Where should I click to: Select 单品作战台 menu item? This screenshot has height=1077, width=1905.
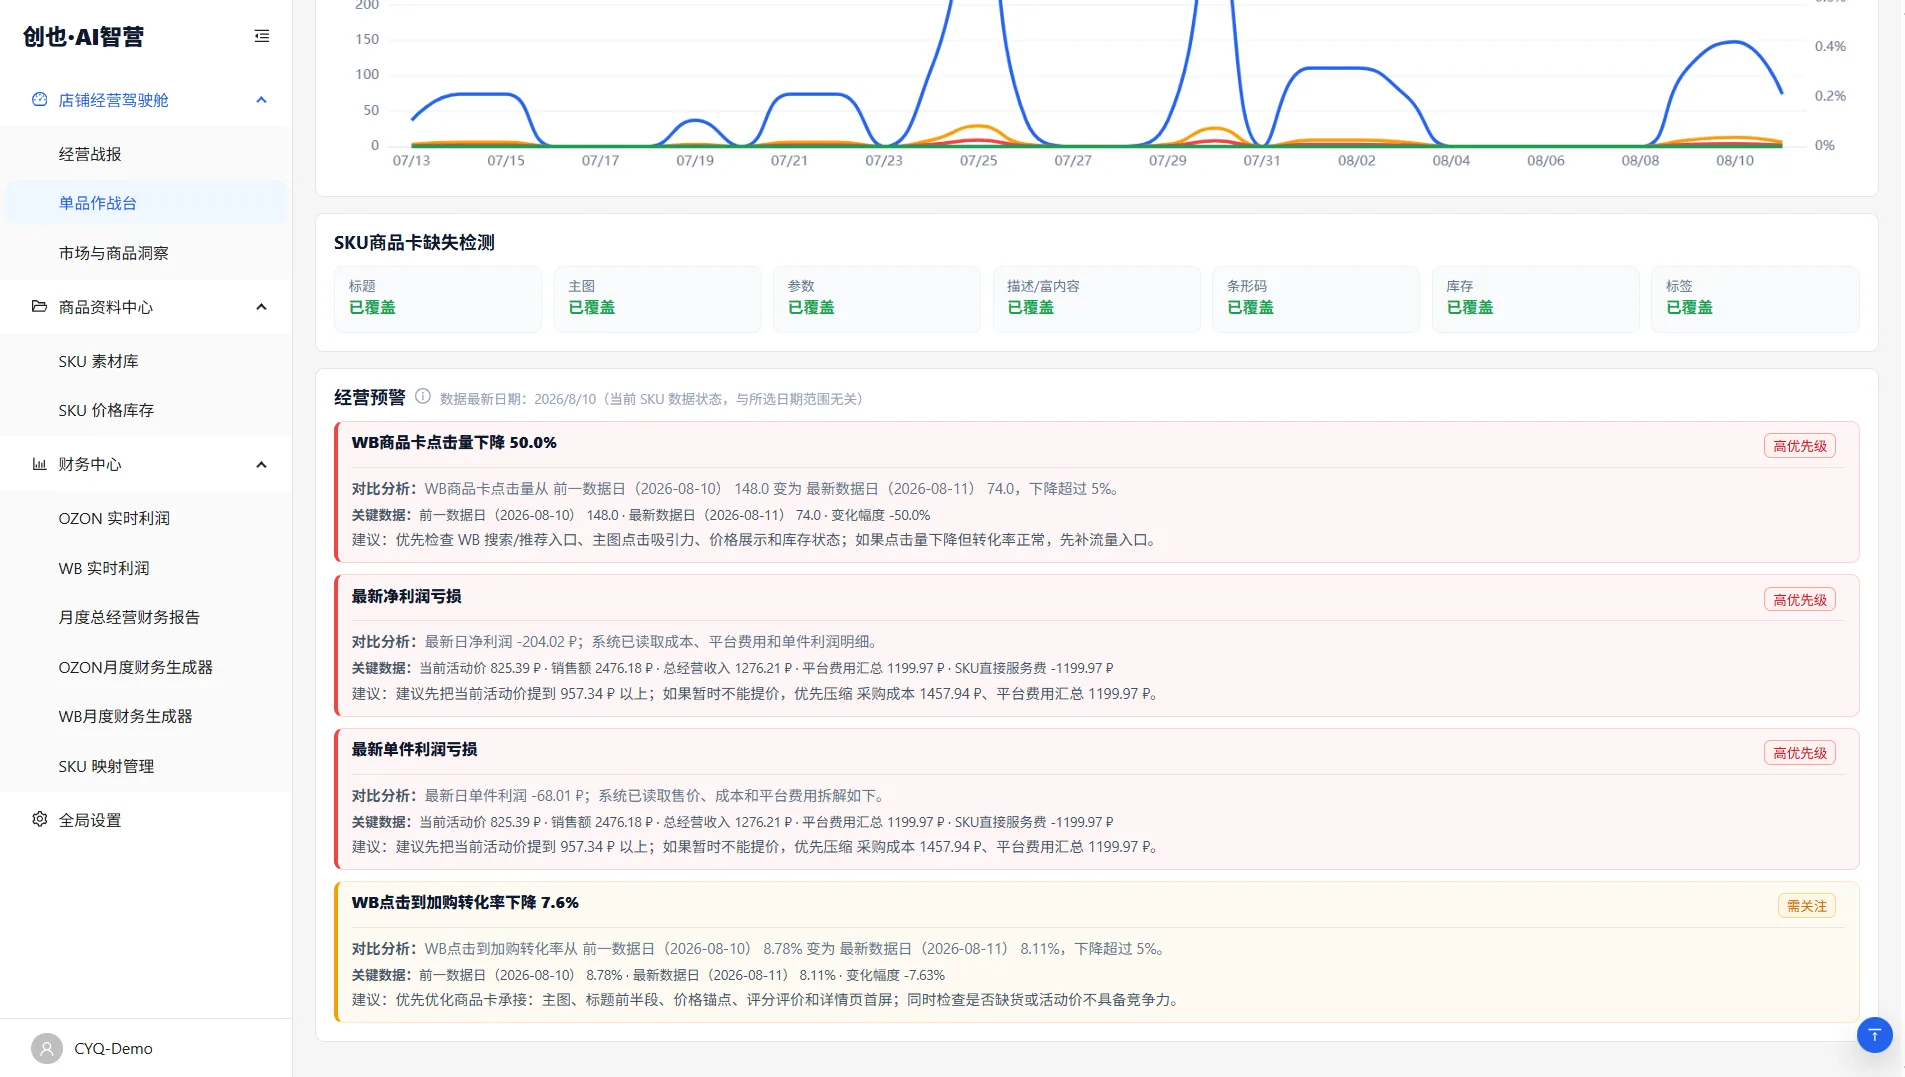click(x=146, y=203)
